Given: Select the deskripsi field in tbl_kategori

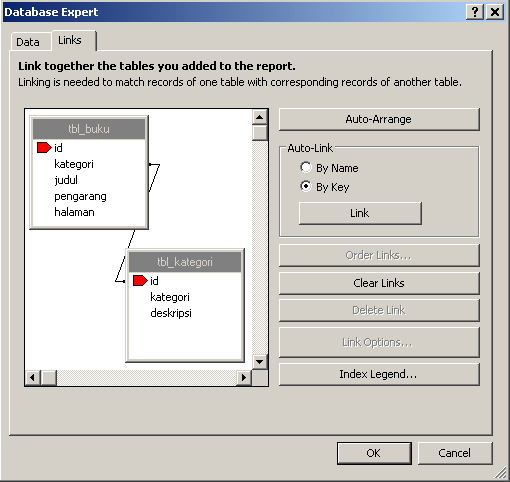Looking at the screenshot, I should pyautogui.click(x=171, y=313).
